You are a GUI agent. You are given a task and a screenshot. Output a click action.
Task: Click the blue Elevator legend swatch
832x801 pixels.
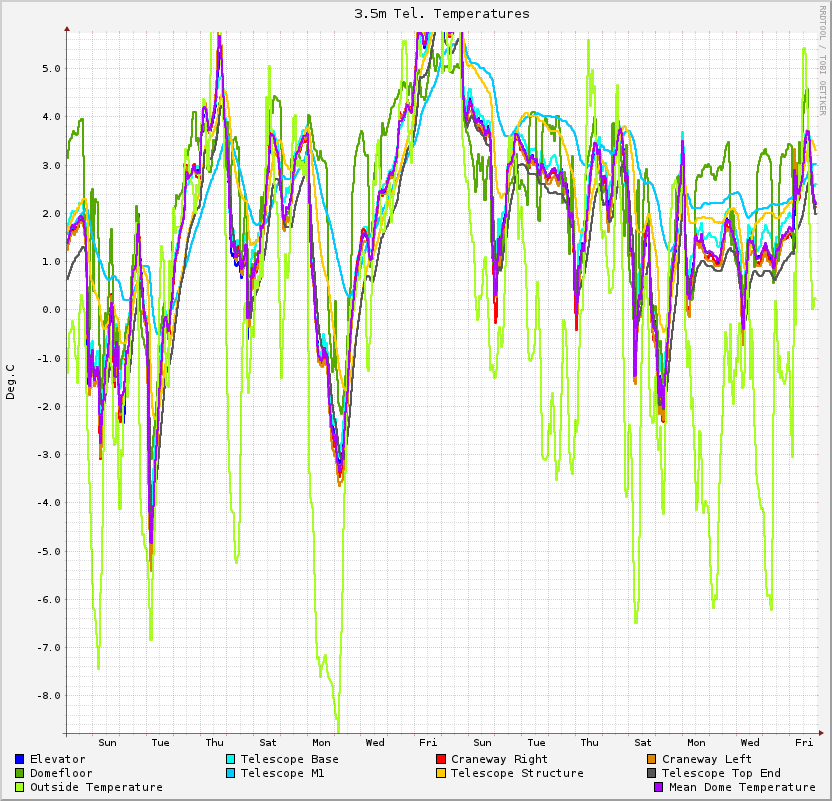click(20, 759)
